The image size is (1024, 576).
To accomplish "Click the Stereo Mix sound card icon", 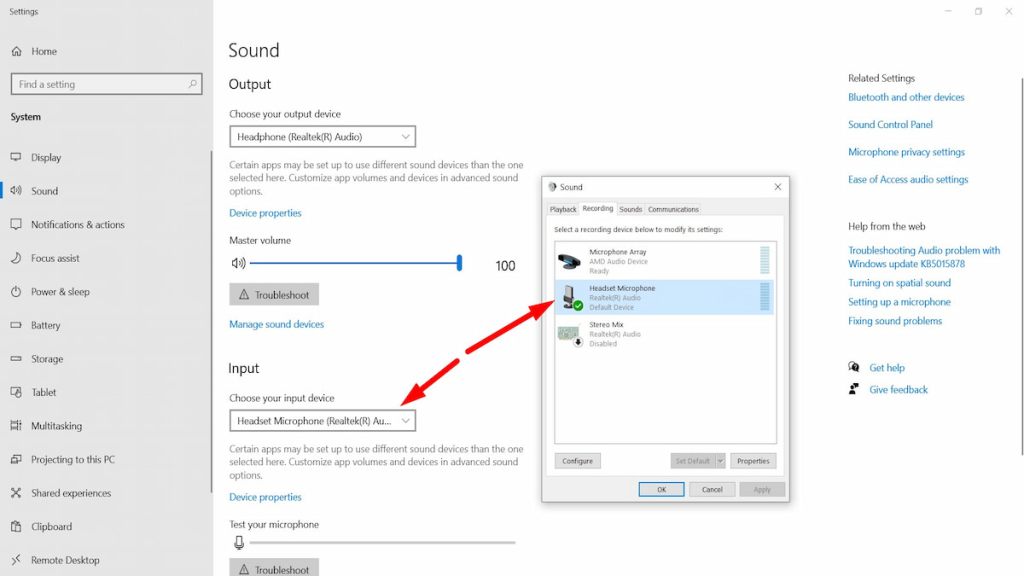I will point(569,335).
